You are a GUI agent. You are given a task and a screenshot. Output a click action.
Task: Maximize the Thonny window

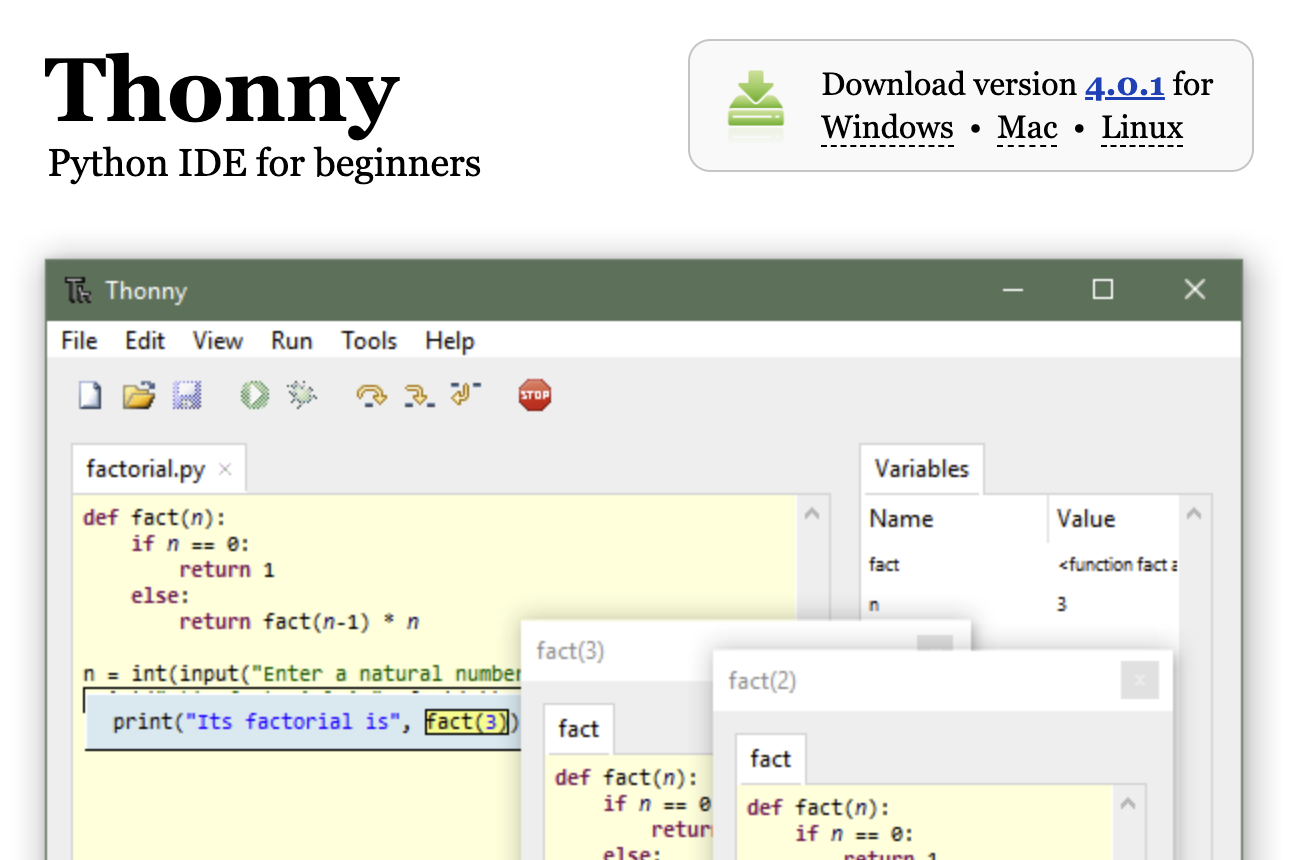tap(1103, 290)
